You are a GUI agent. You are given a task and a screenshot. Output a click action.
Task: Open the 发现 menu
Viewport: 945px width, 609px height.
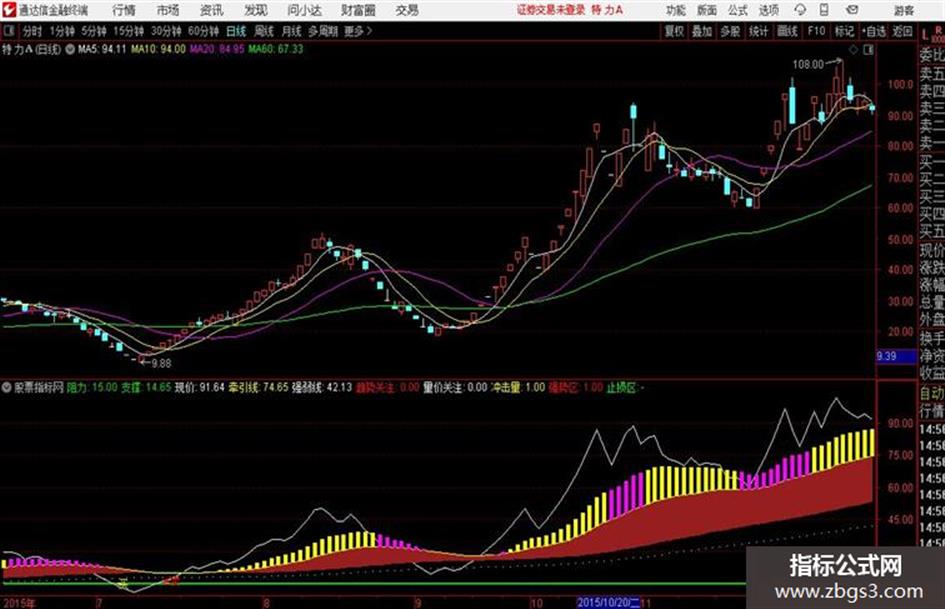[x=256, y=10]
